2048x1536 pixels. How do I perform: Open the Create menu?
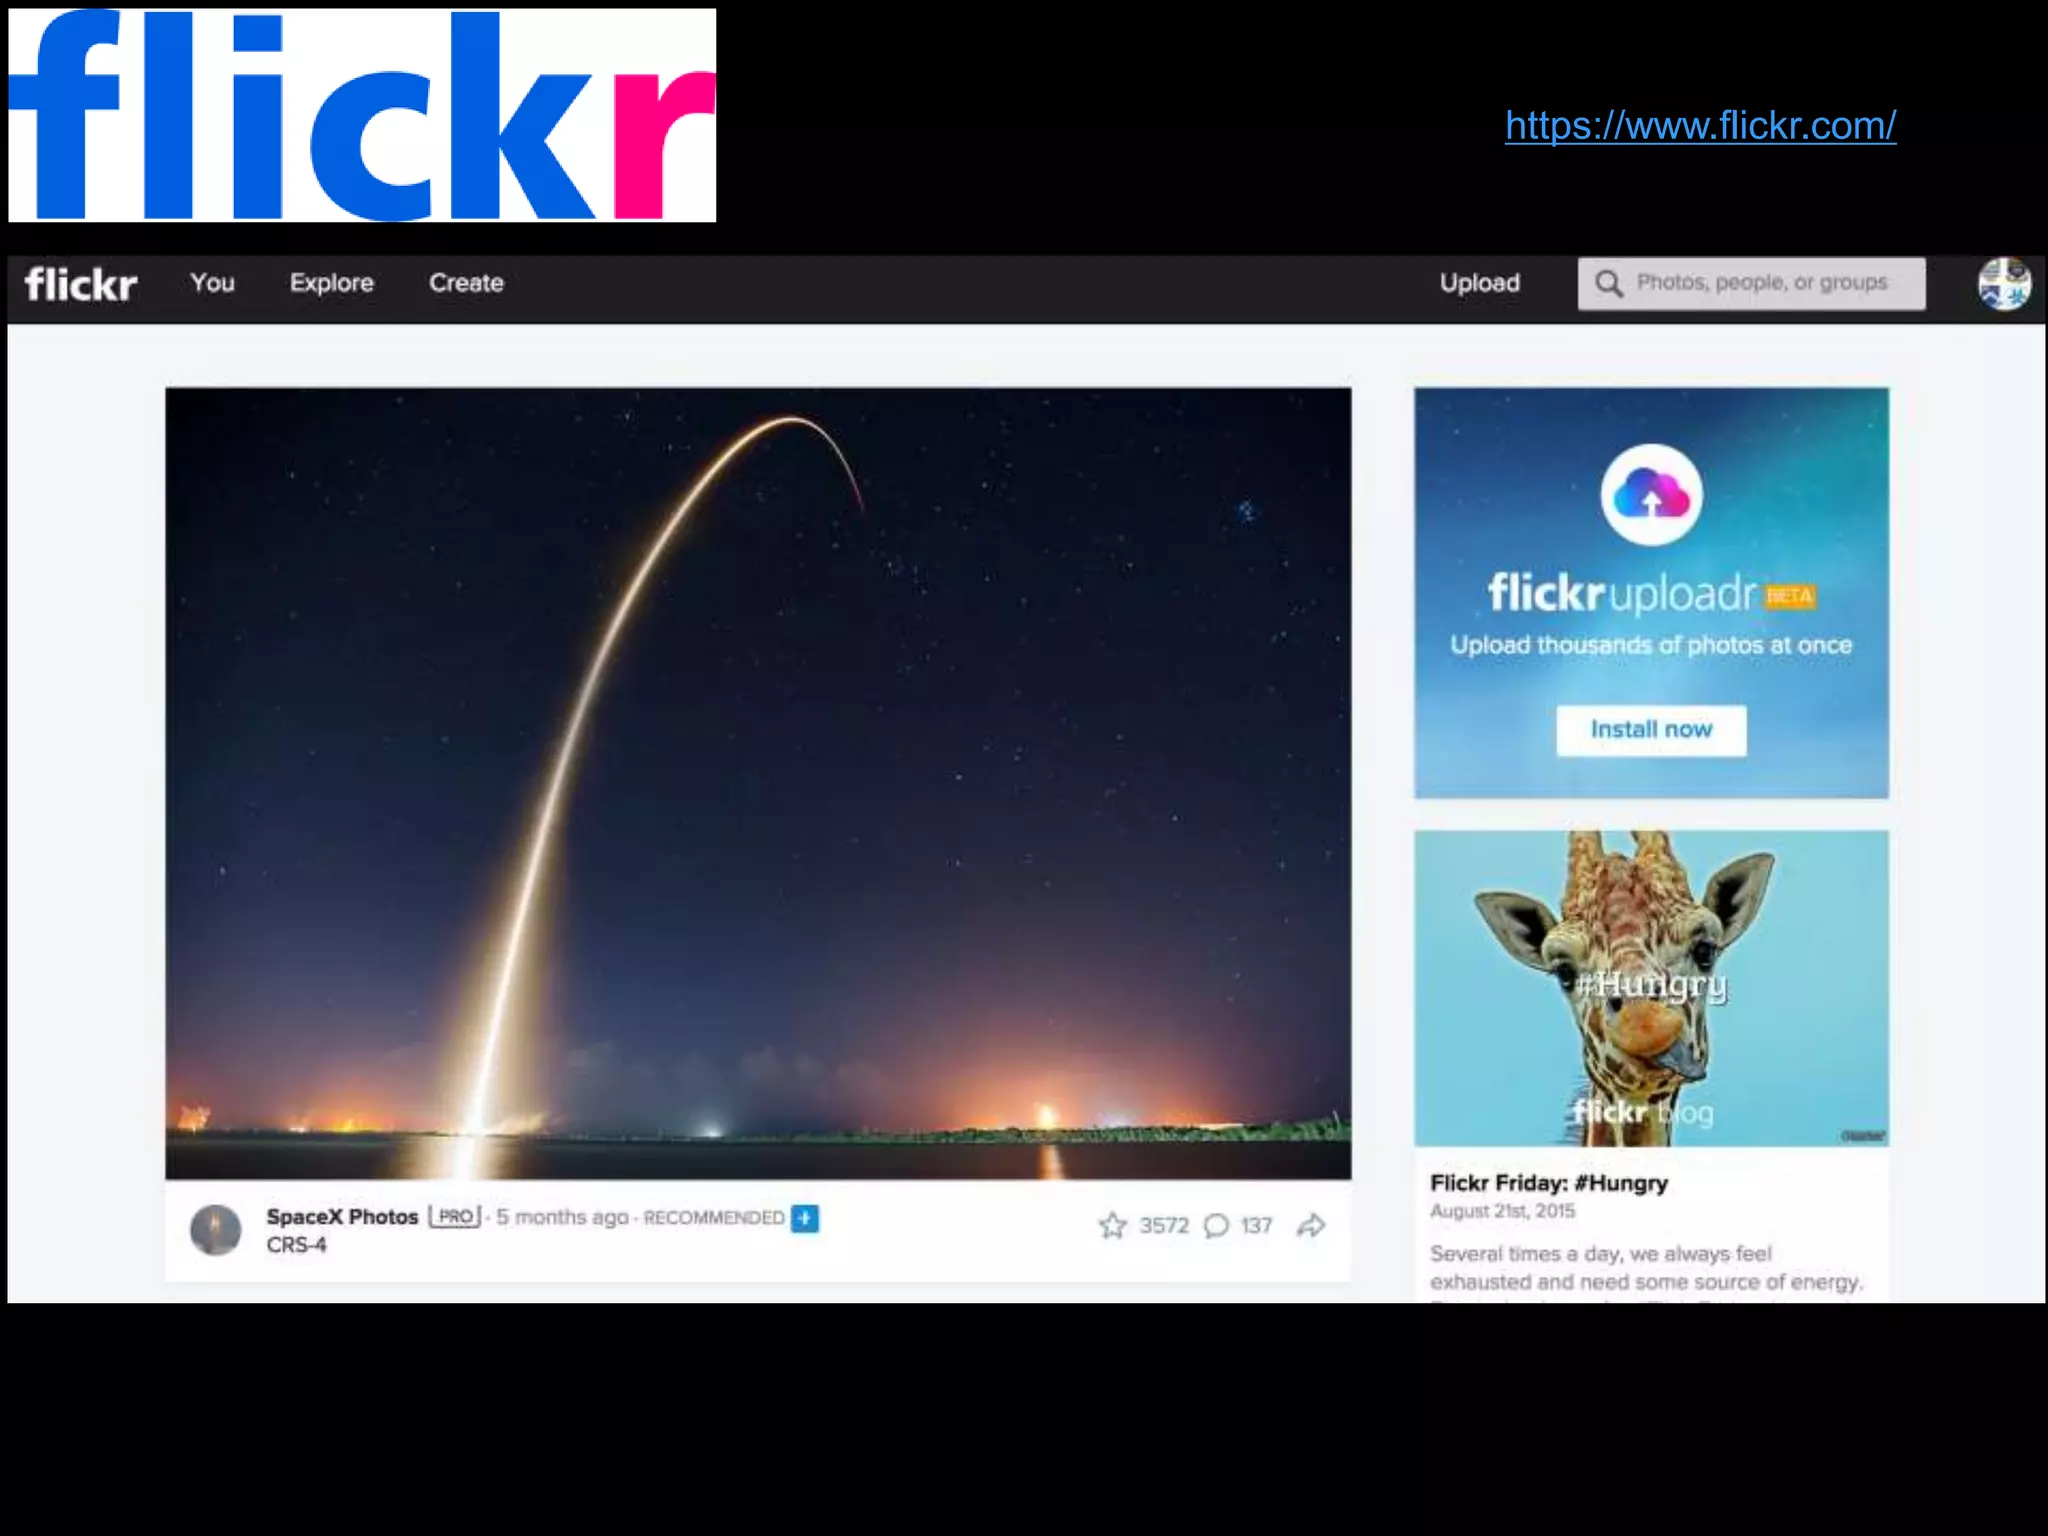point(466,283)
